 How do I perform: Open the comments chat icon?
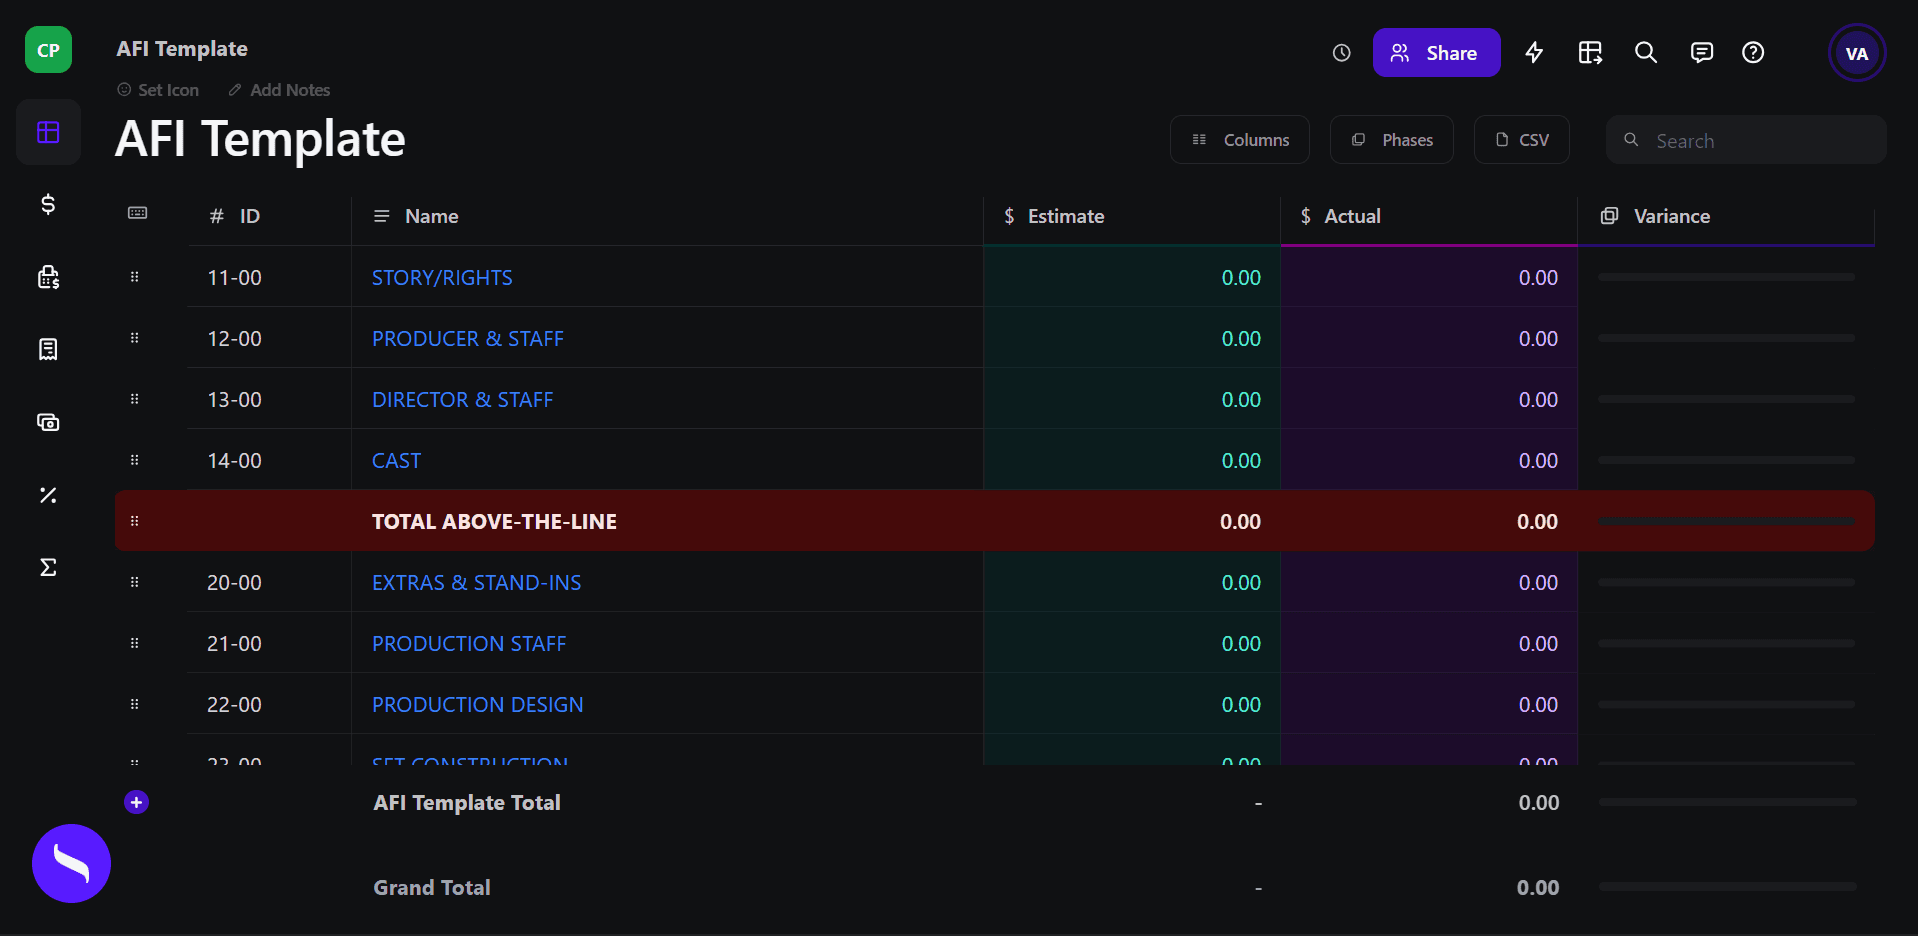pos(1701,53)
